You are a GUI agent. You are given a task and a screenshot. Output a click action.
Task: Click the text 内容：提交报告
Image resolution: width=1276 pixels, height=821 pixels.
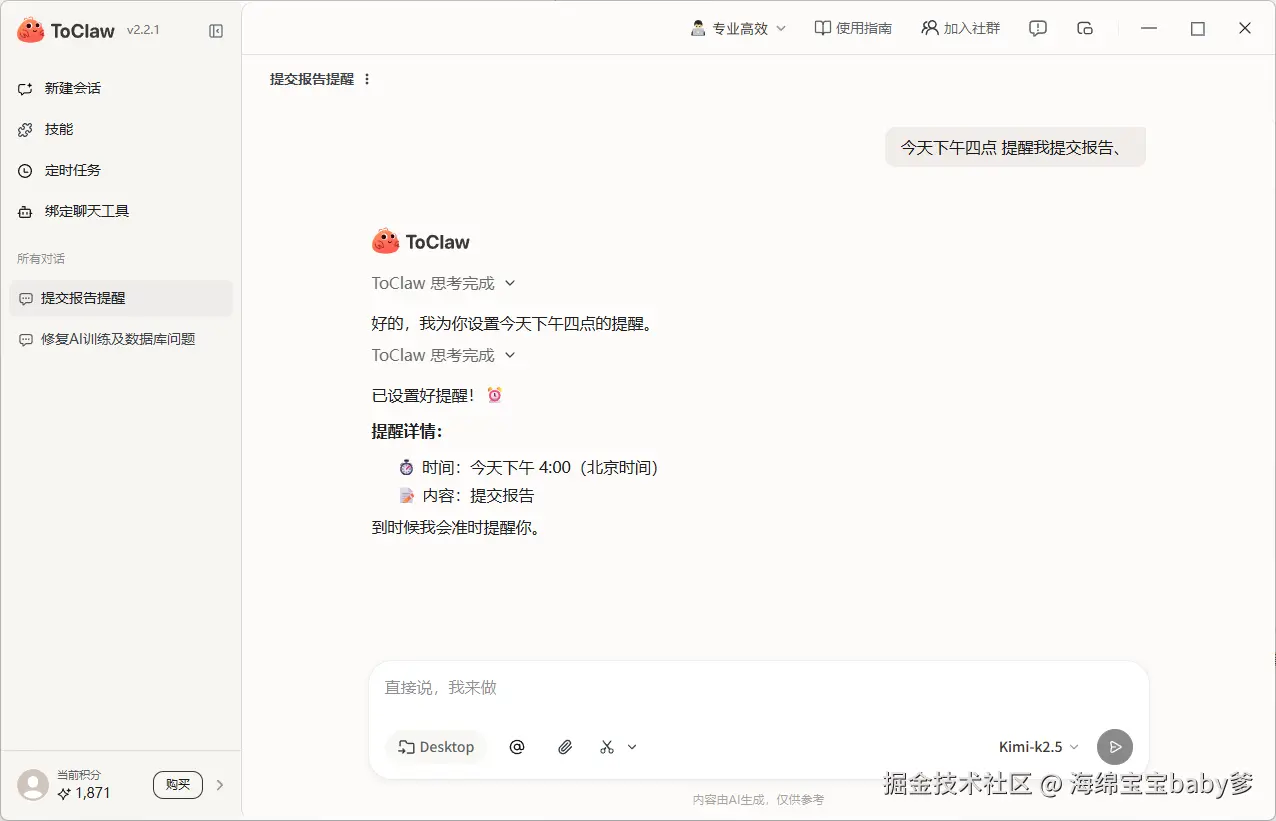[478, 495]
